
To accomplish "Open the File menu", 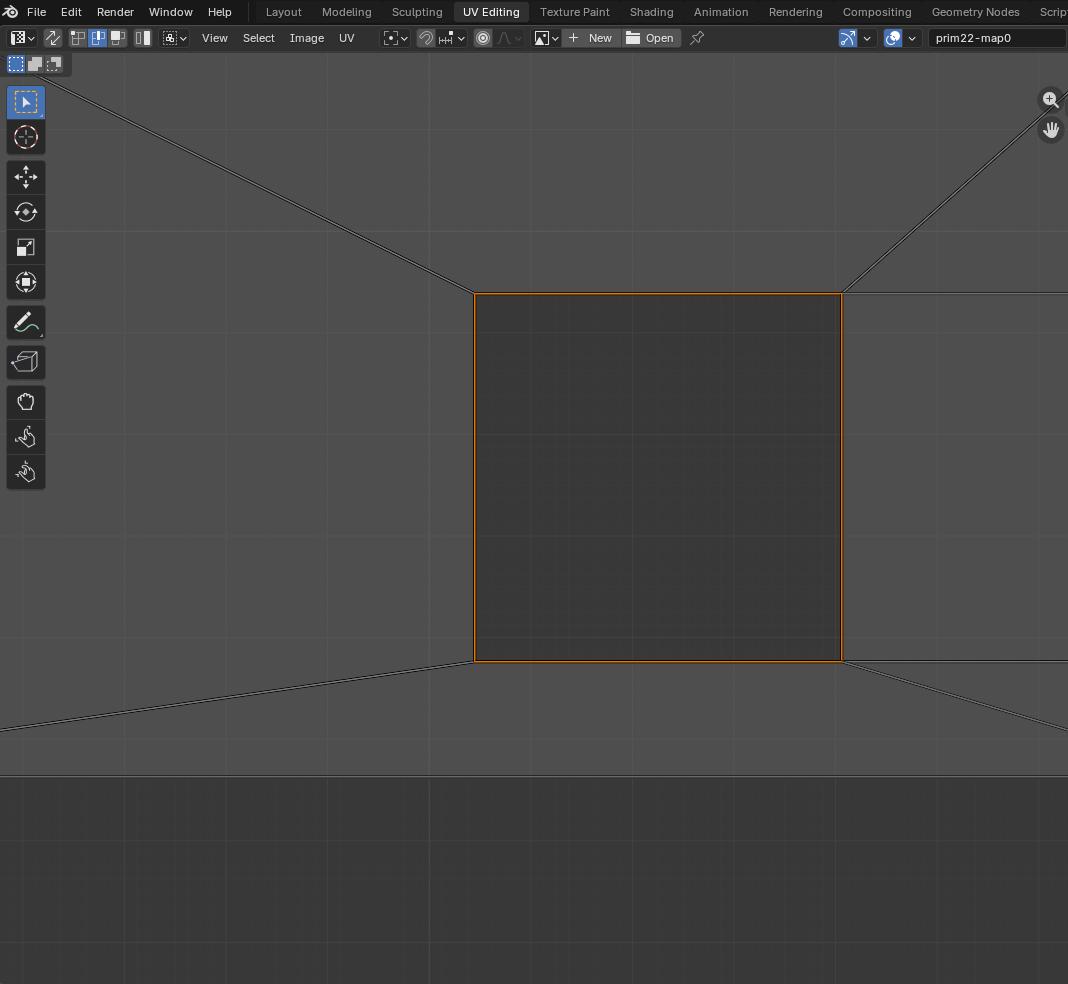I will (x=36, y=12).
